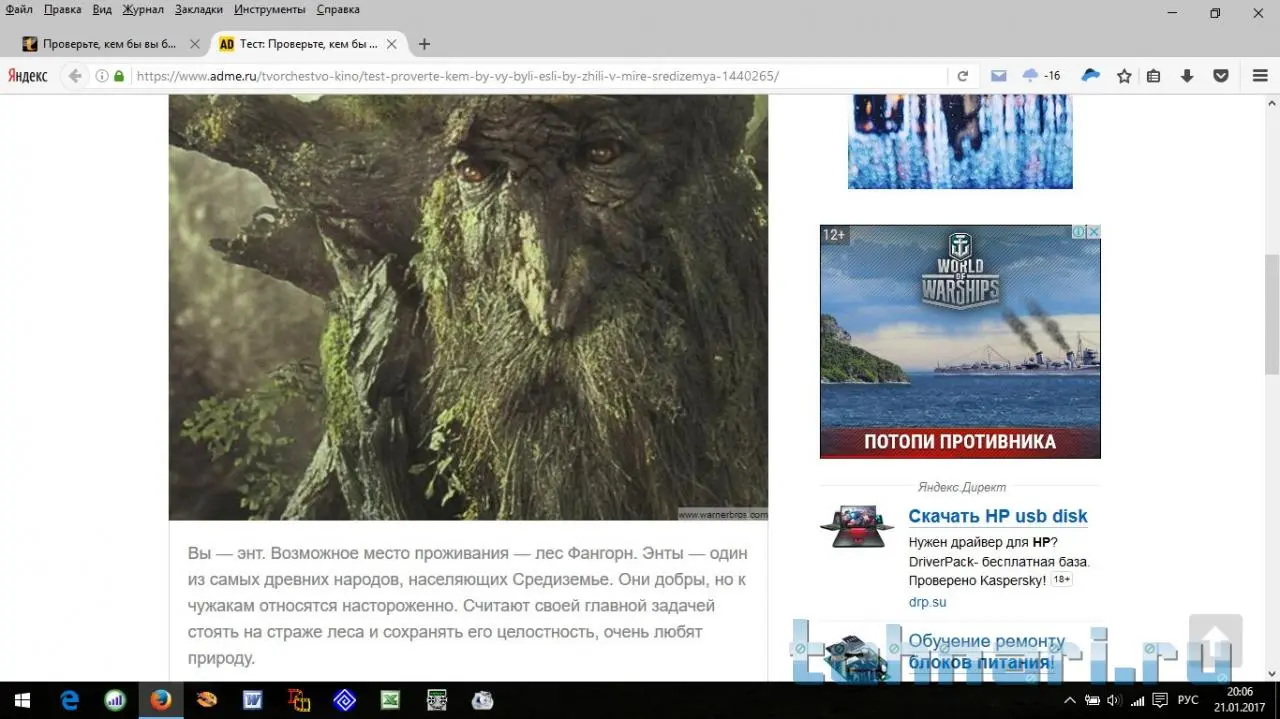Switch to the first 'Проверьте, кем бы' tab
This screenshot has height=719, width=1280.
click(110, 44)
